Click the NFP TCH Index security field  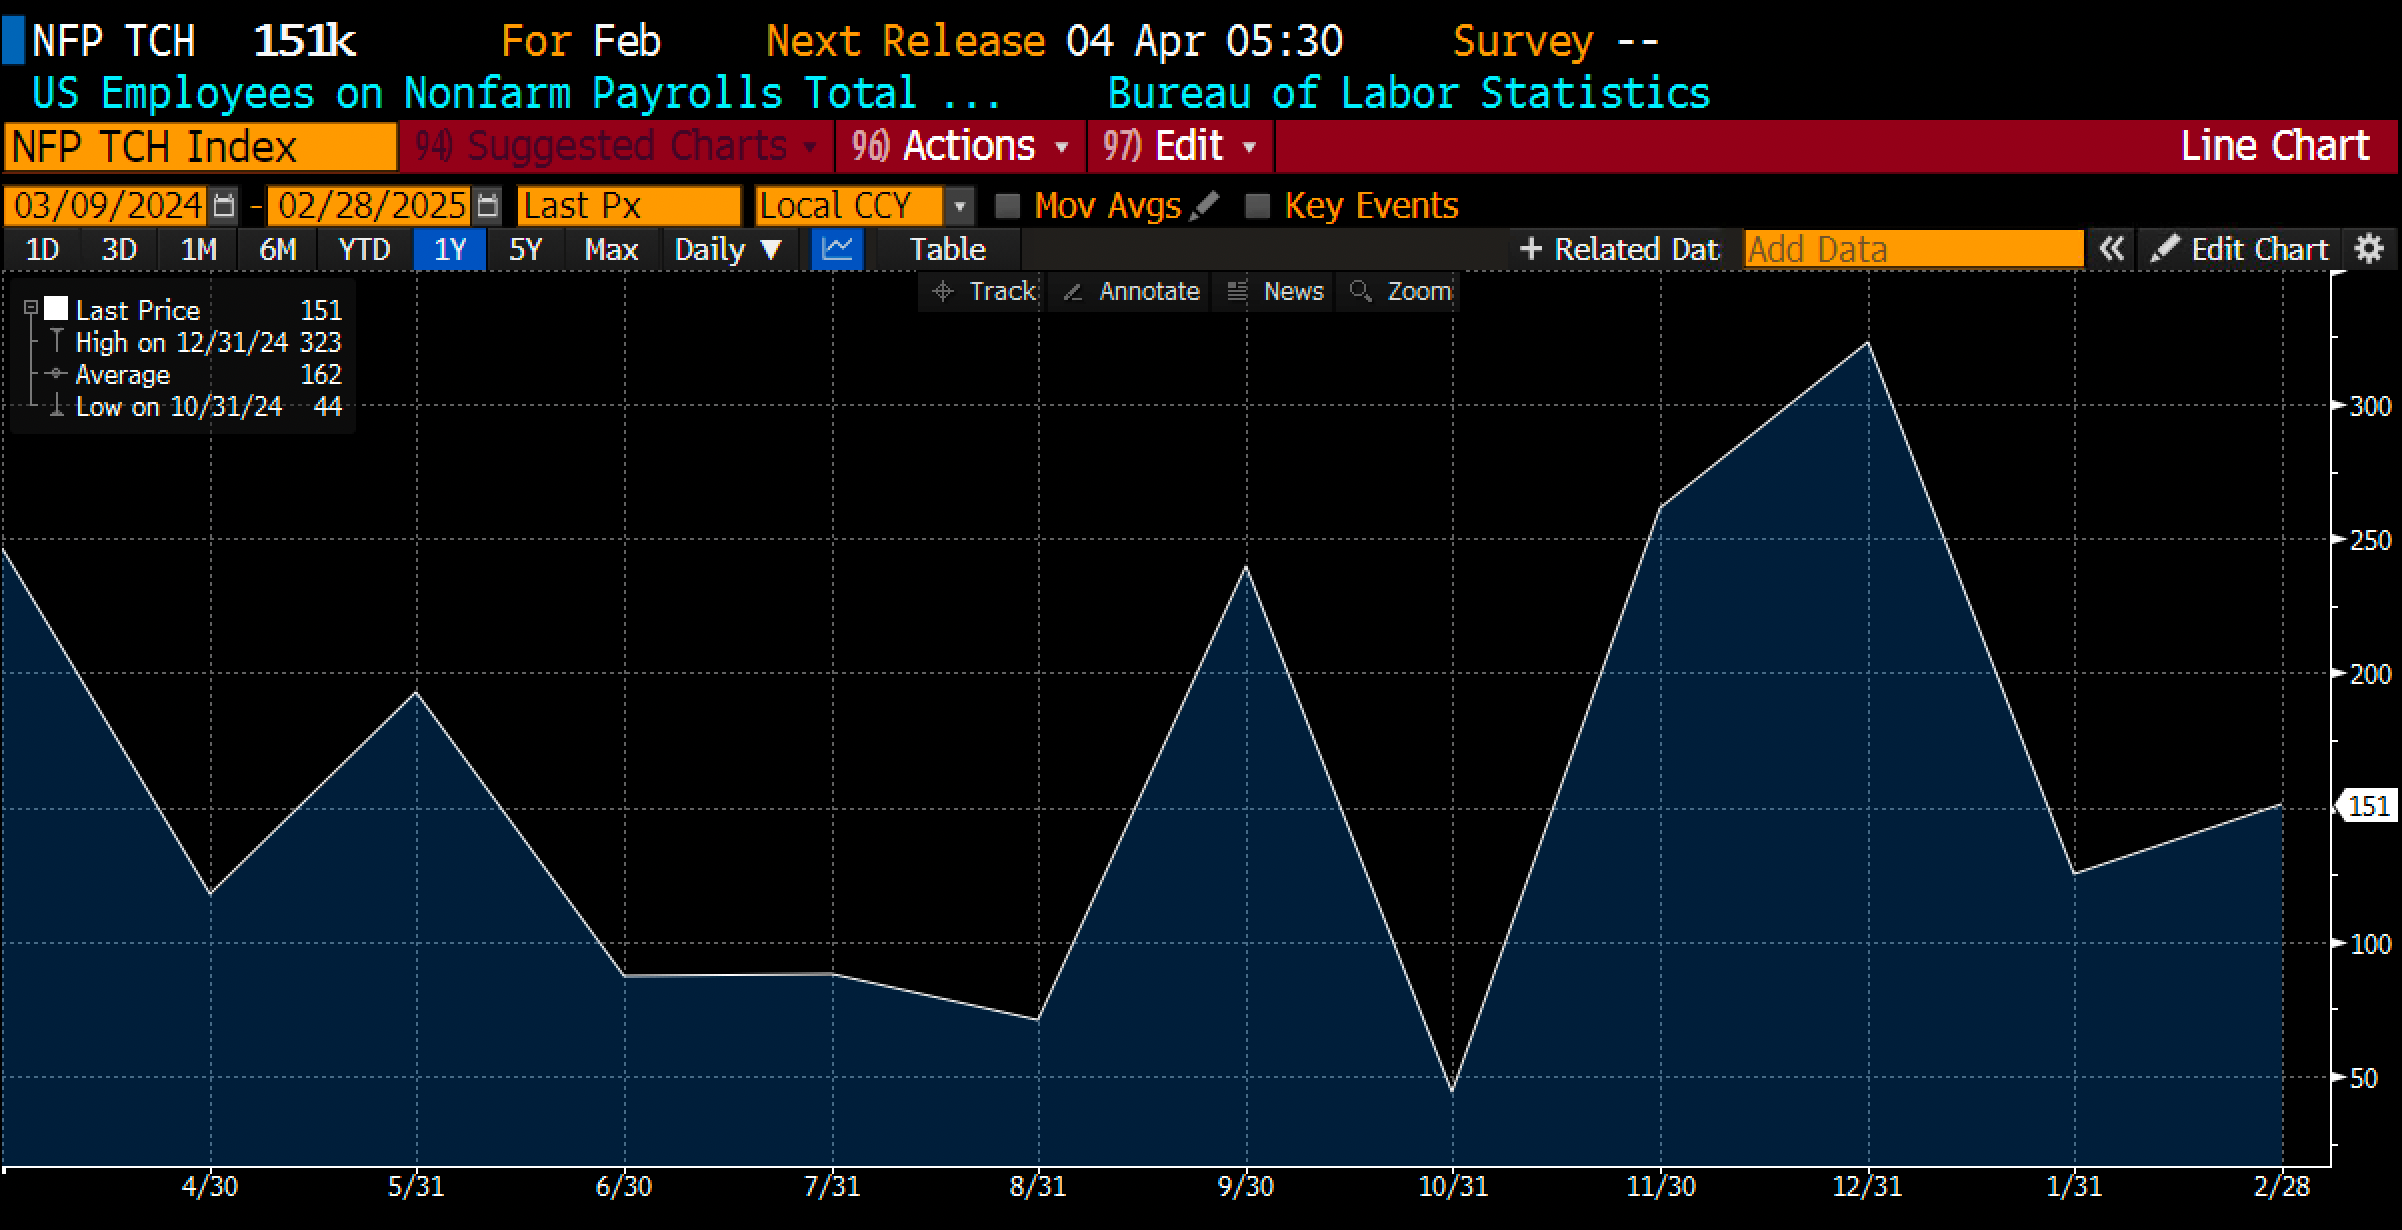click(x=201, y=146)
